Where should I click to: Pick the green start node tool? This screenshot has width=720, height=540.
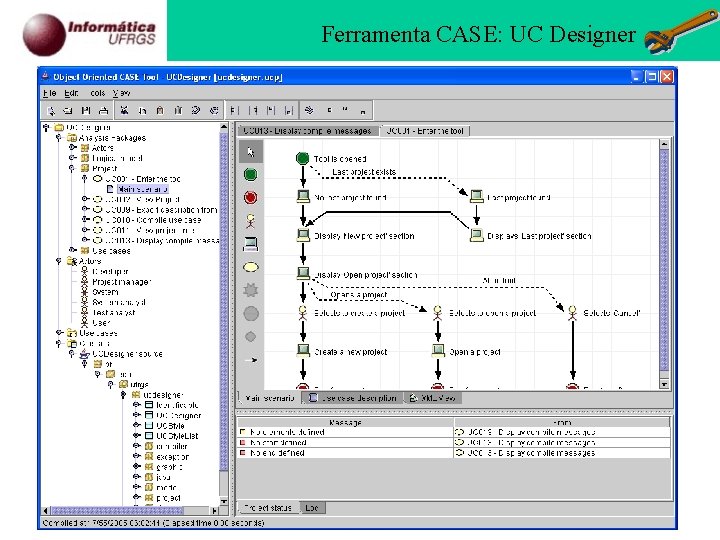[251, 175]
